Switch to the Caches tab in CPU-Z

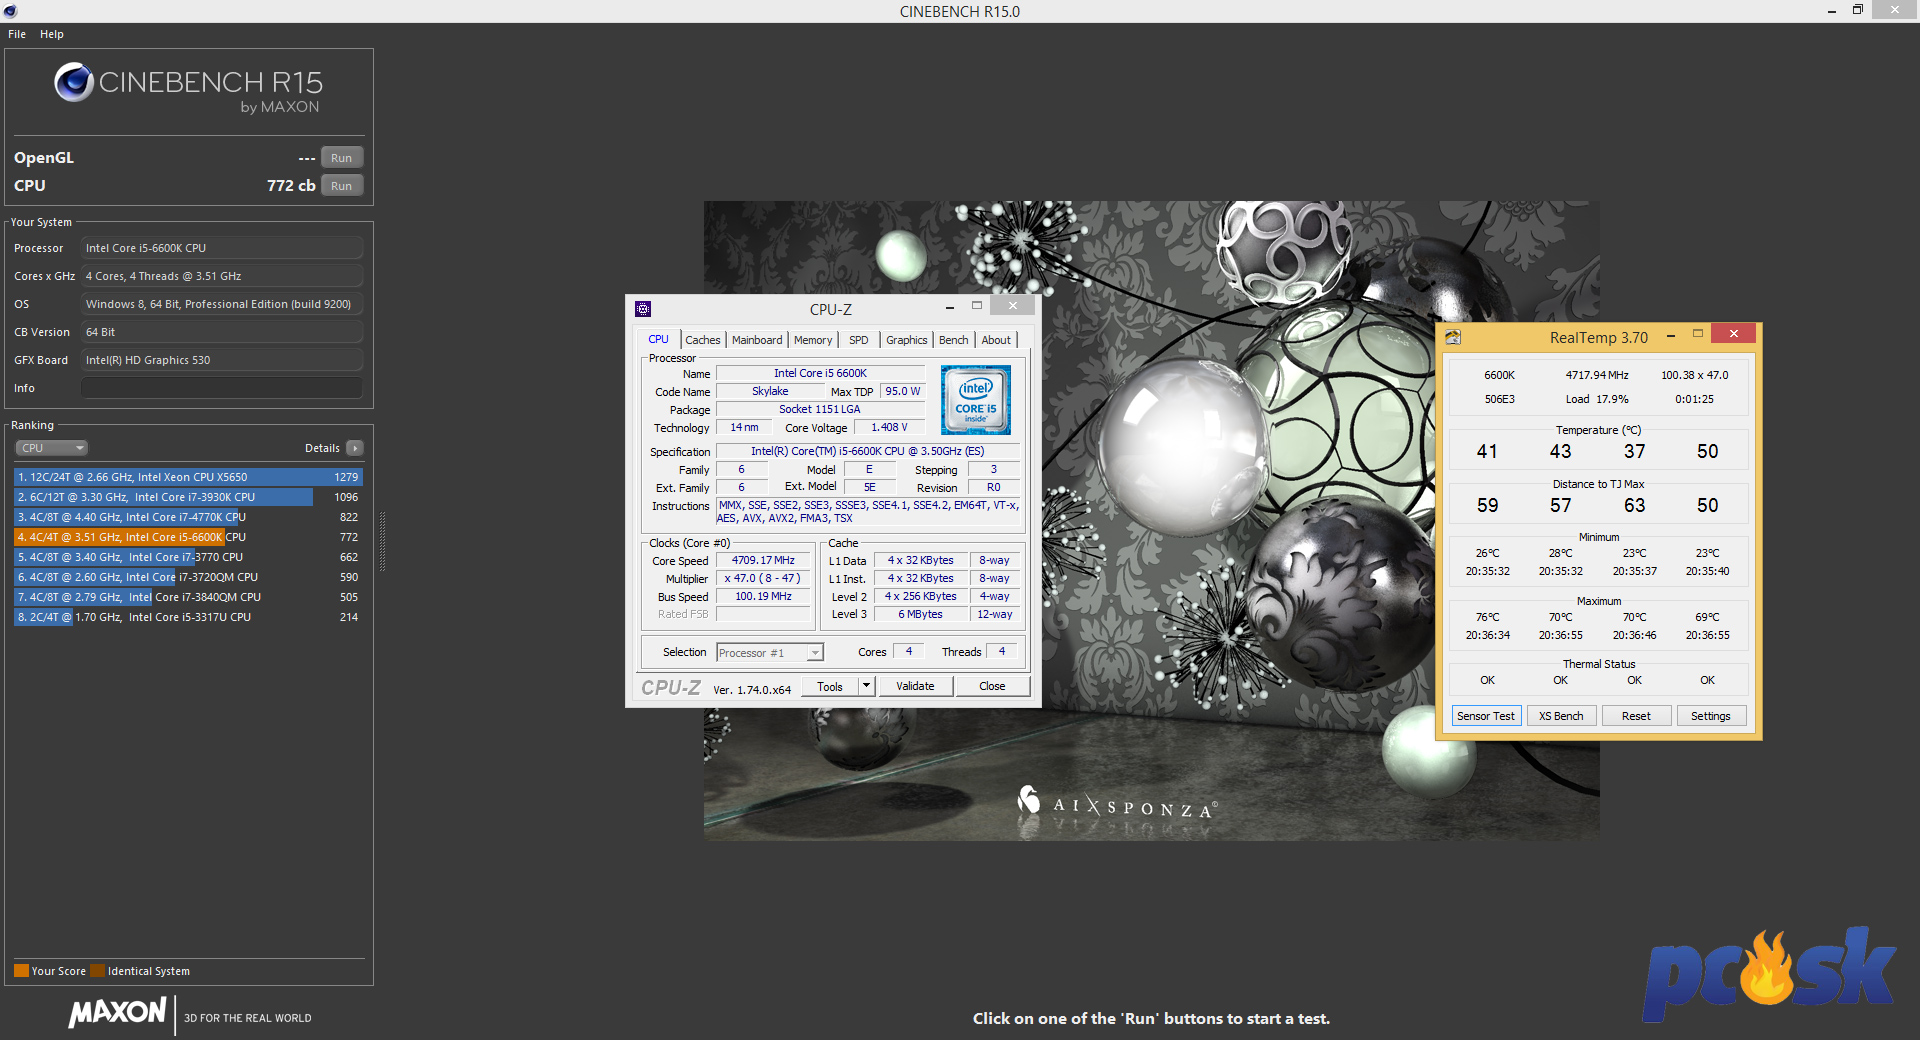(702, 340)
